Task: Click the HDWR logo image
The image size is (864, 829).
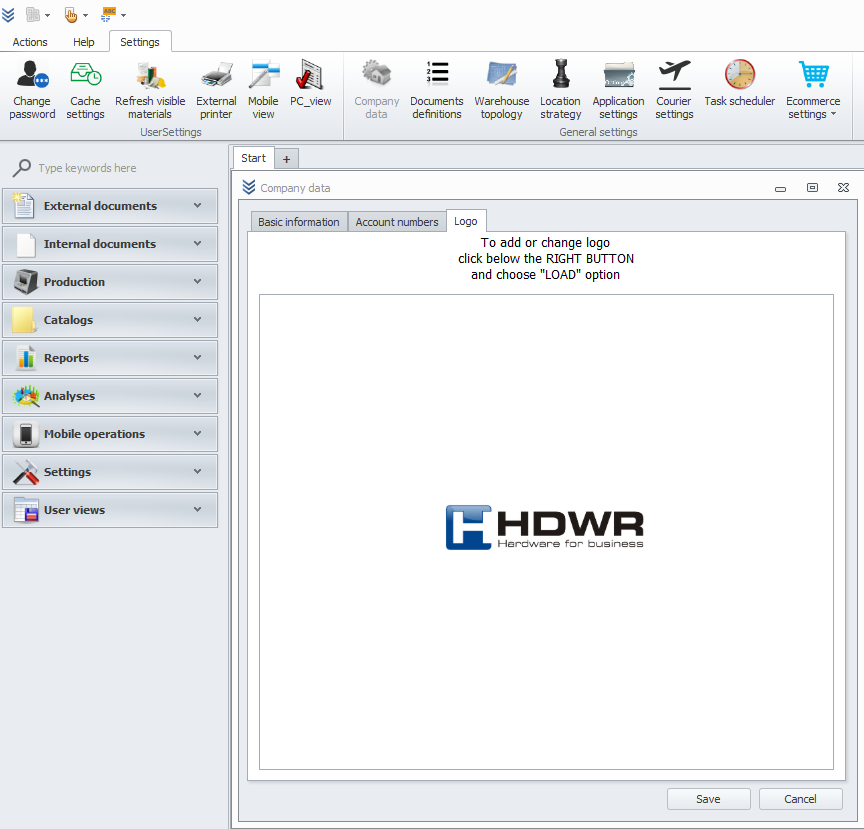Action: click(x=544, y=527)
